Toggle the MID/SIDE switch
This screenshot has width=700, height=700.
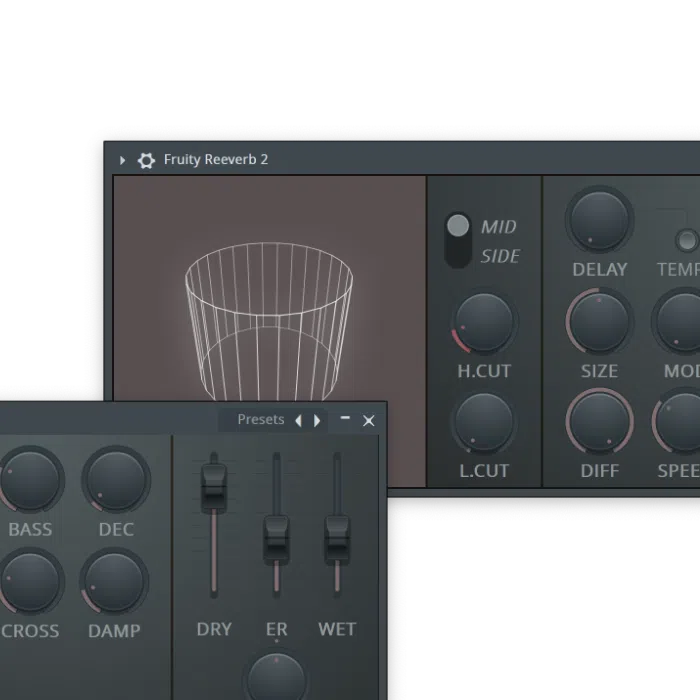[458, 240]
